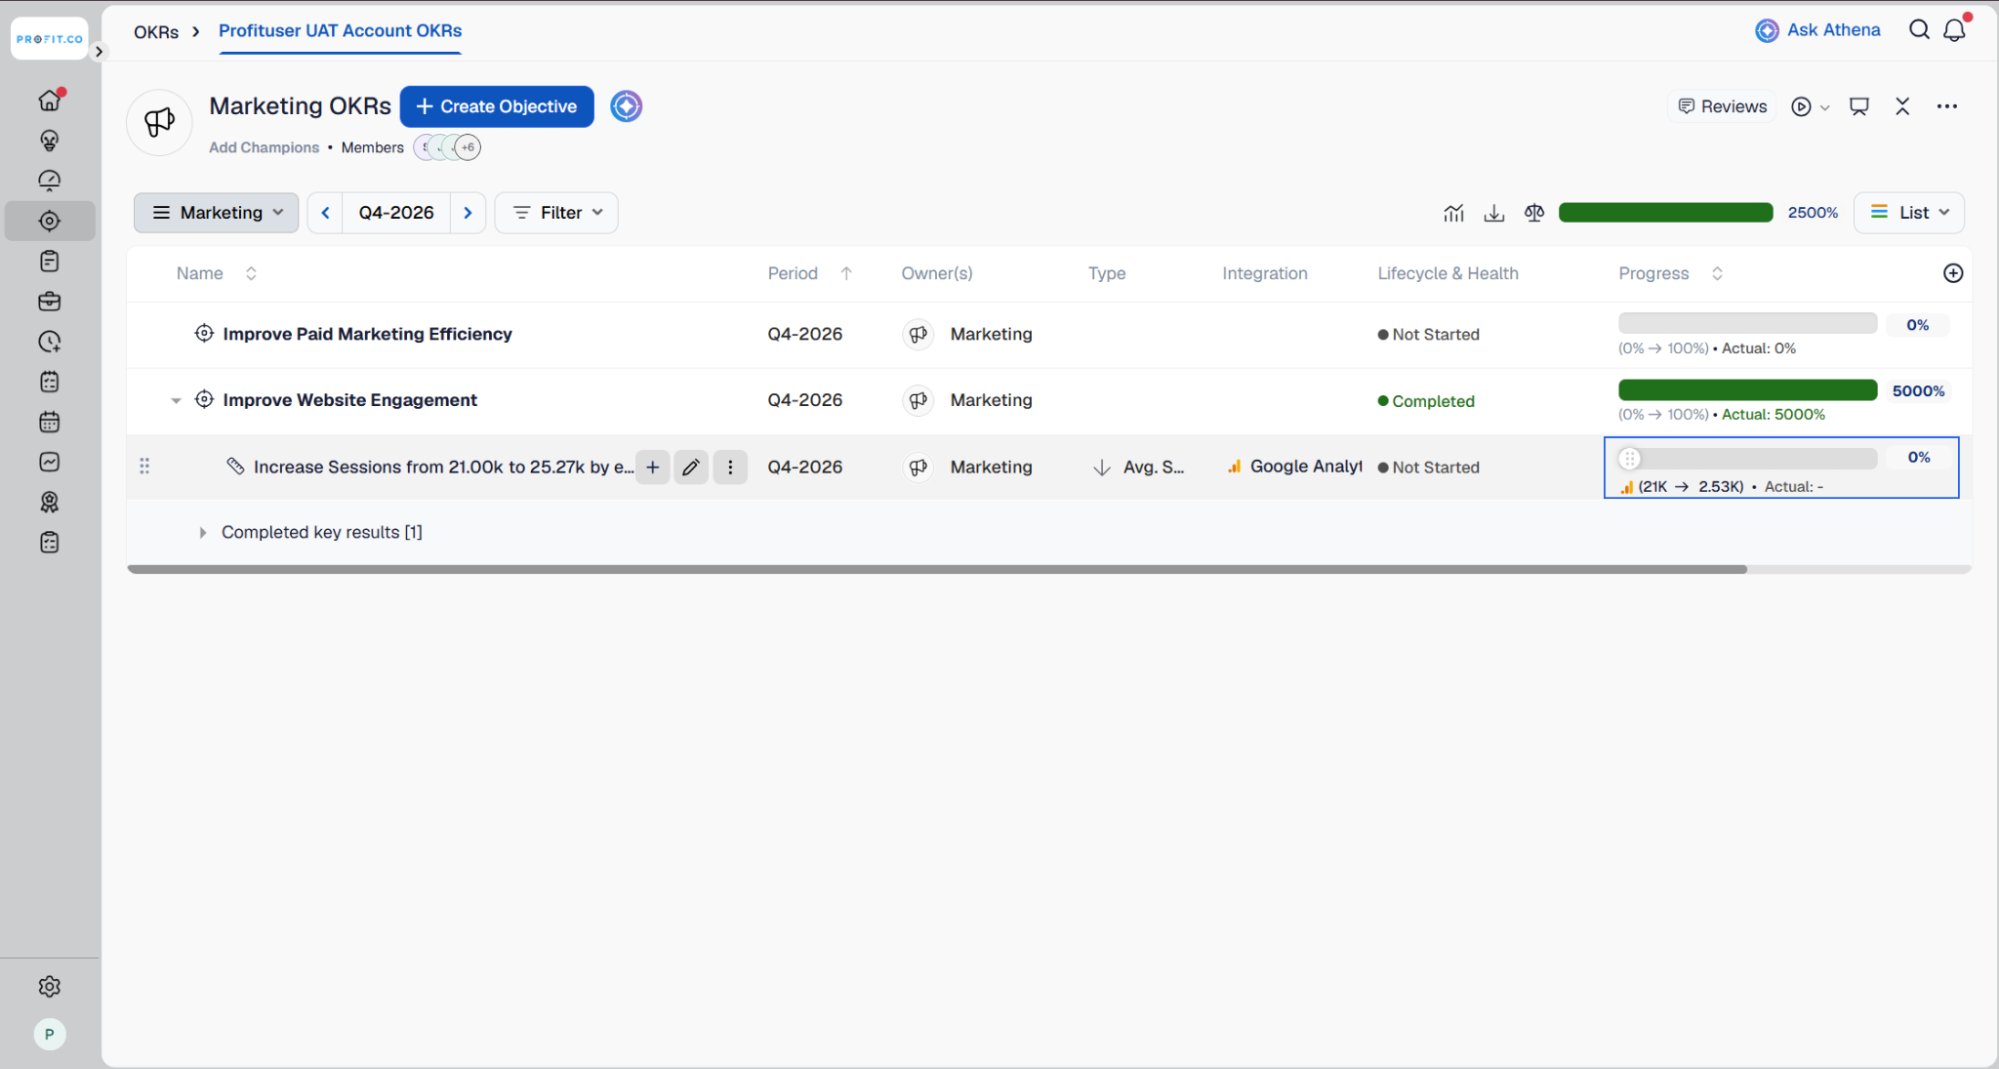This screenshot has height=1069, width=1999.
Task: Click Create Objective button
Action: pyautogui.click(x=497, y=106)
